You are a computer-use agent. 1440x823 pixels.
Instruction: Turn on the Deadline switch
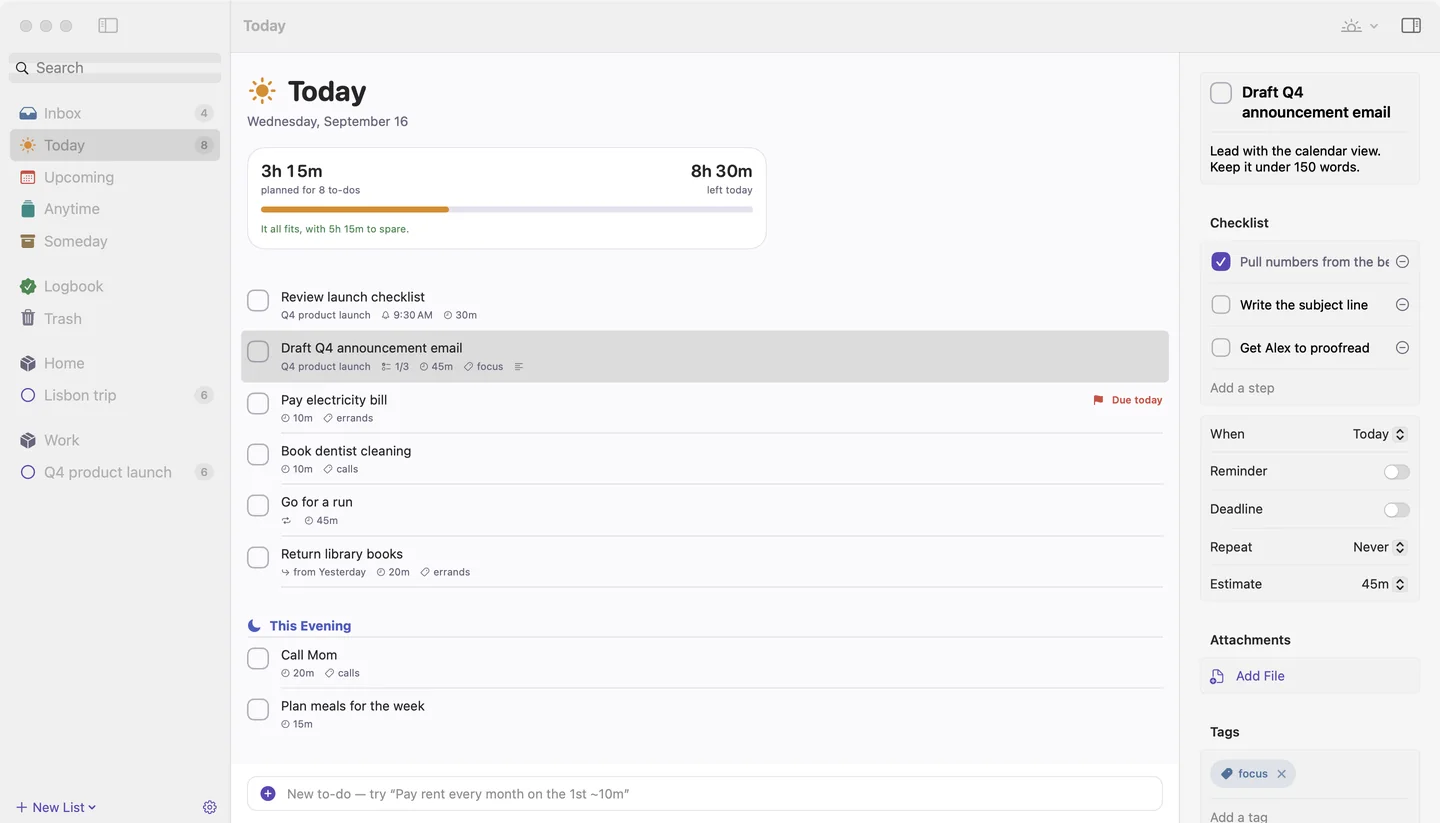click(x=1397, y=510)
